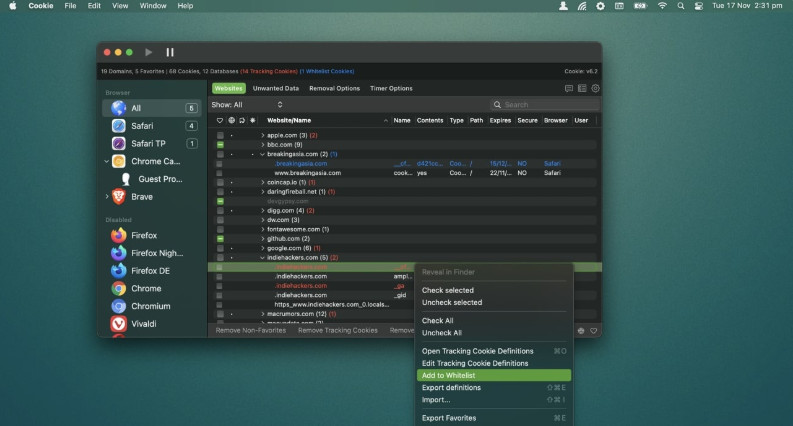Open the feedback speech bubble icon

tap(568, 89)
